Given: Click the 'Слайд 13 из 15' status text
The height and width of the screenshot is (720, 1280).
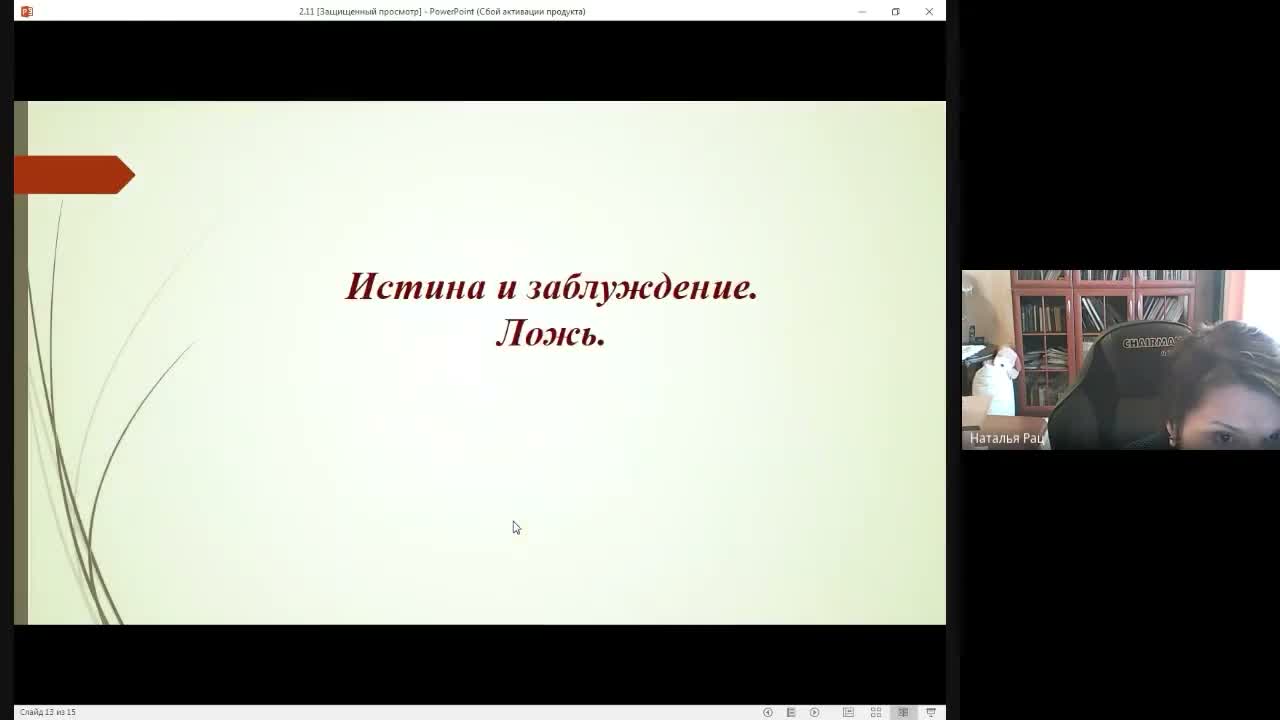Looking at the screenshot, I should click(x=47, y=712).
